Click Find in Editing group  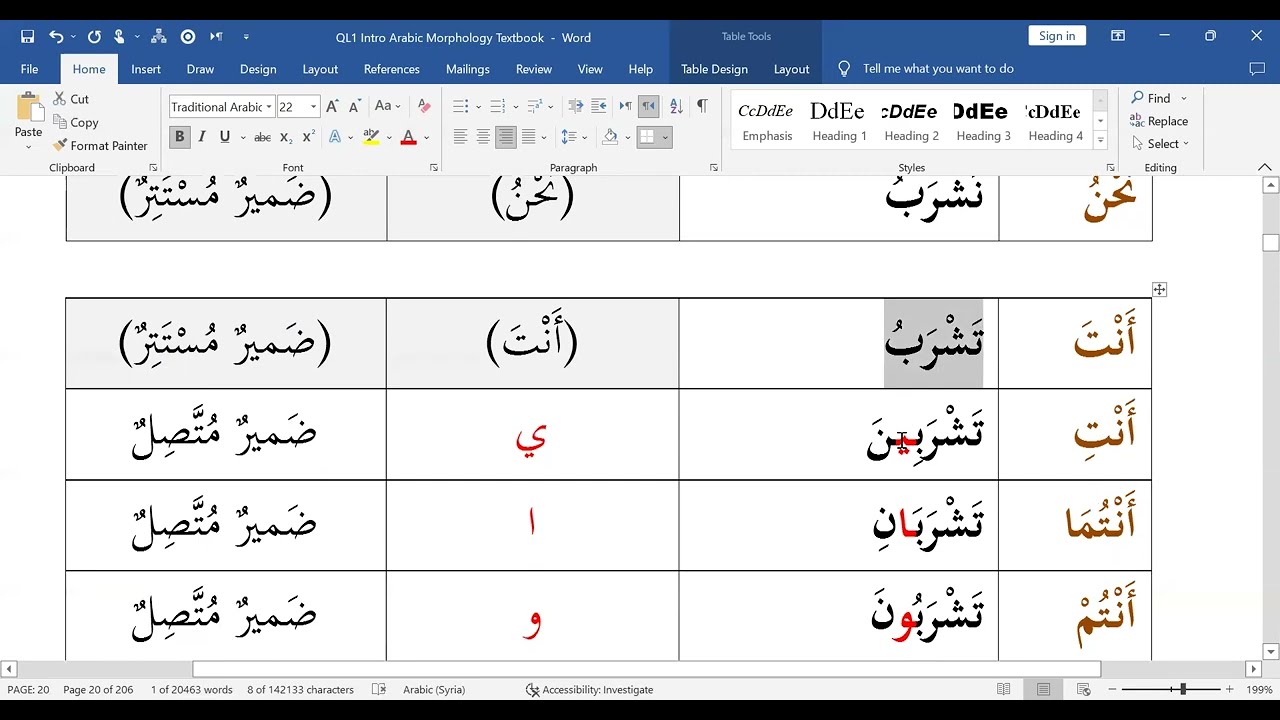point(1158,98)
